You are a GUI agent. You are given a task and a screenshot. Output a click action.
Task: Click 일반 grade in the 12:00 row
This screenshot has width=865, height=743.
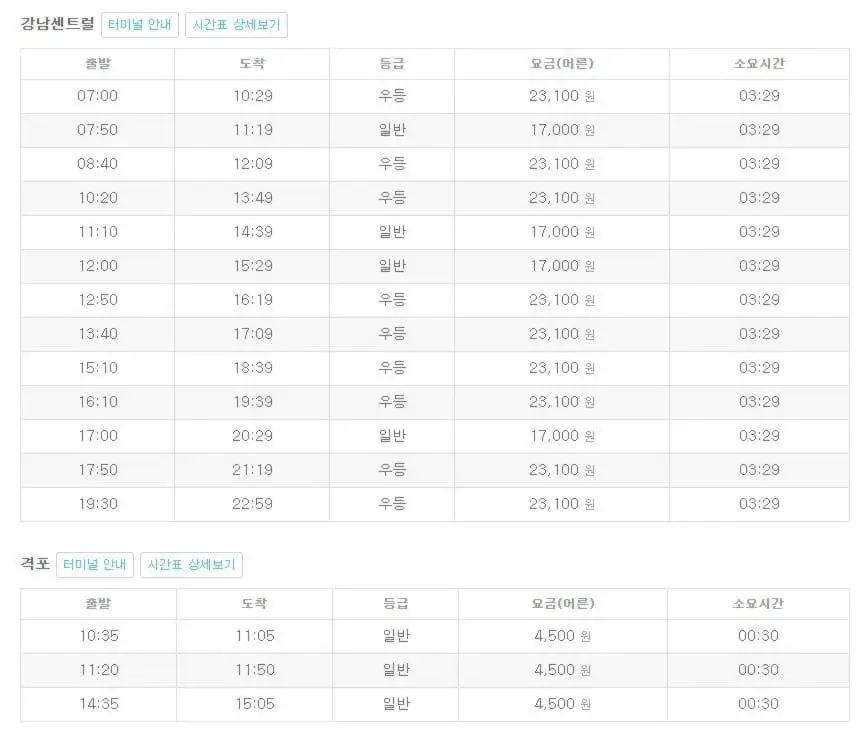click(392, 266)
